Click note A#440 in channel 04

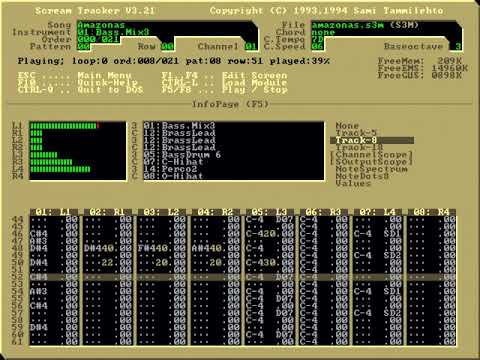point(207,248)
